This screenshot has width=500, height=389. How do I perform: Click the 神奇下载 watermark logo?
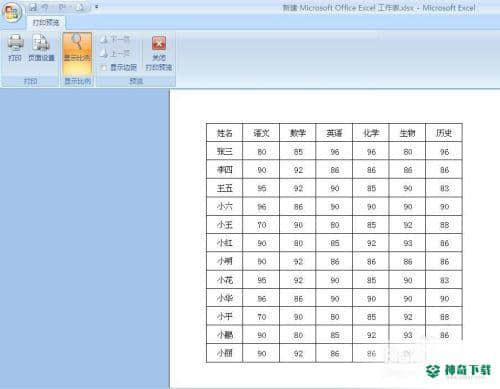coord(459,371)
